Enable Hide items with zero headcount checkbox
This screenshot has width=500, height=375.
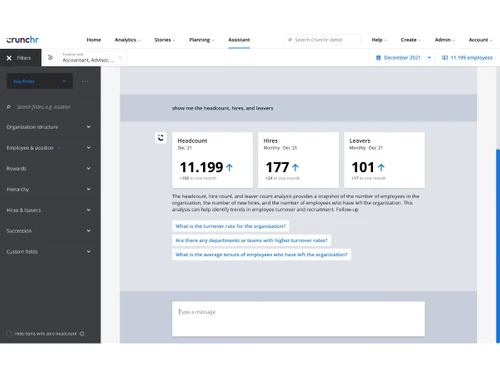(x=9, y=334)
